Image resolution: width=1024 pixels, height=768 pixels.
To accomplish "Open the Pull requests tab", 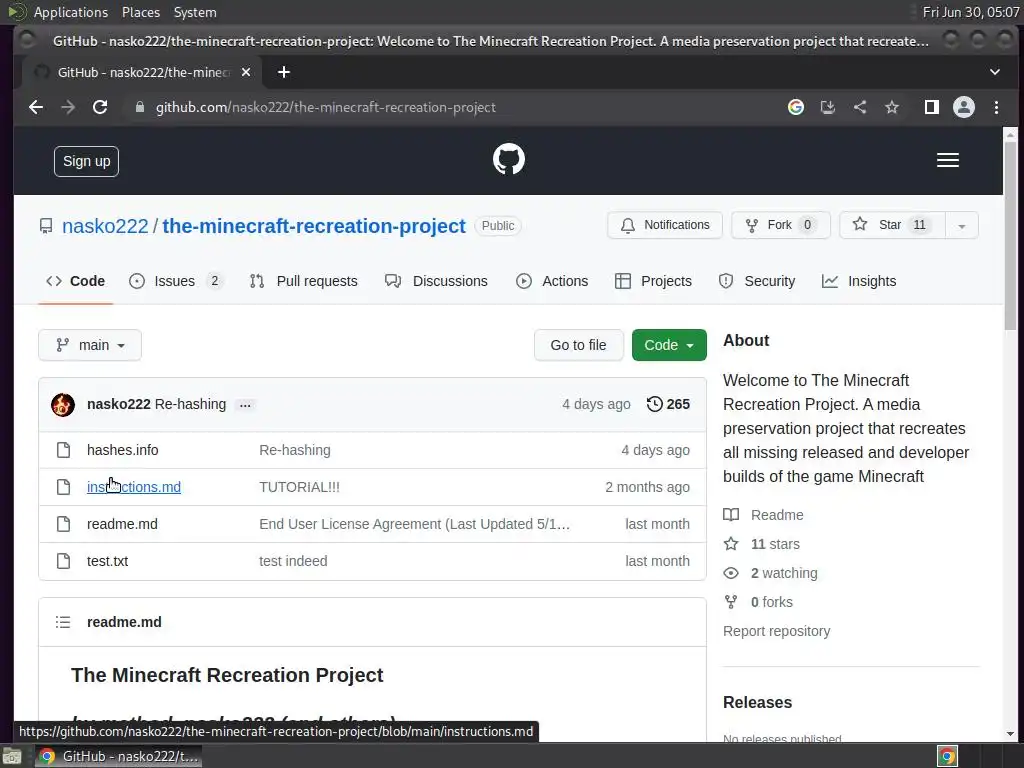I will pyautogui.click(x=304, y=281).
